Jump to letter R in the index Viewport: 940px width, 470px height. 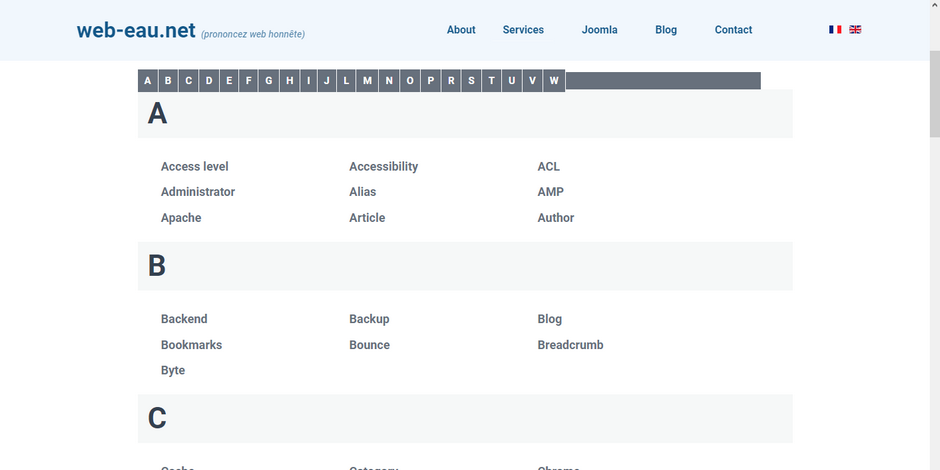(x=451, y=81)
